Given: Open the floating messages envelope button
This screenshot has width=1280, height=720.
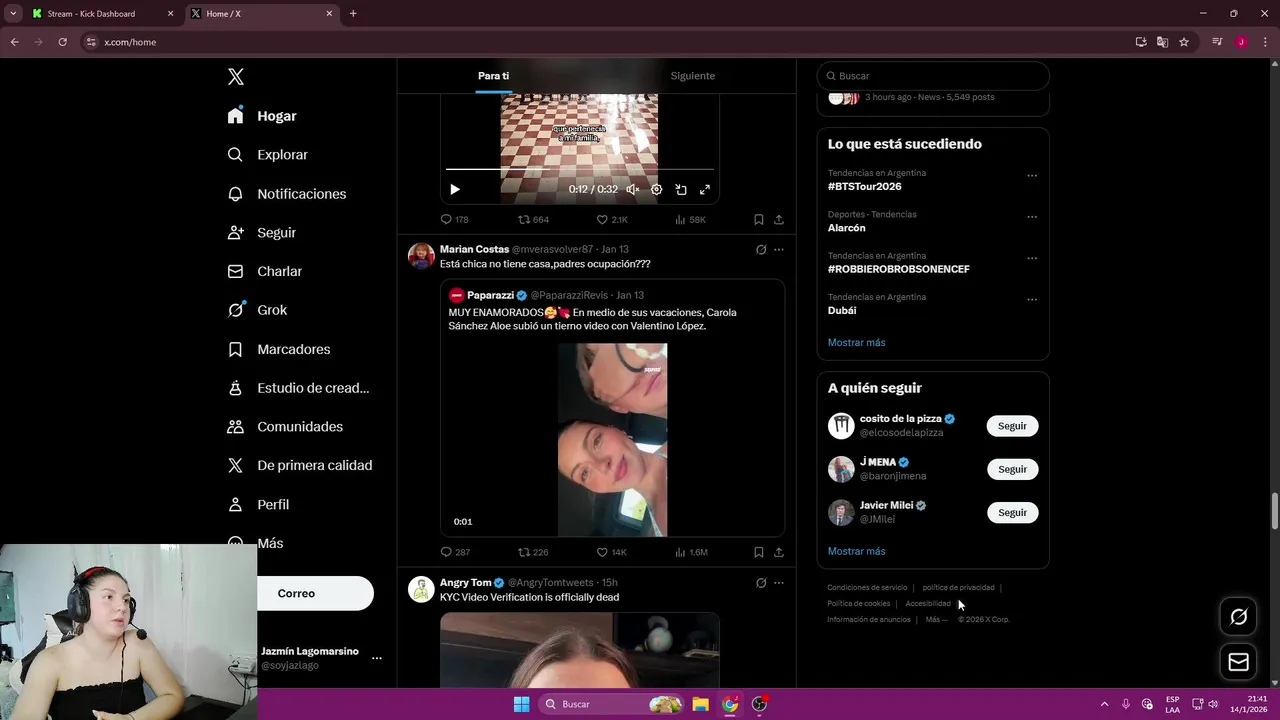Looking at the screenshot, I should click(1238, 662).
